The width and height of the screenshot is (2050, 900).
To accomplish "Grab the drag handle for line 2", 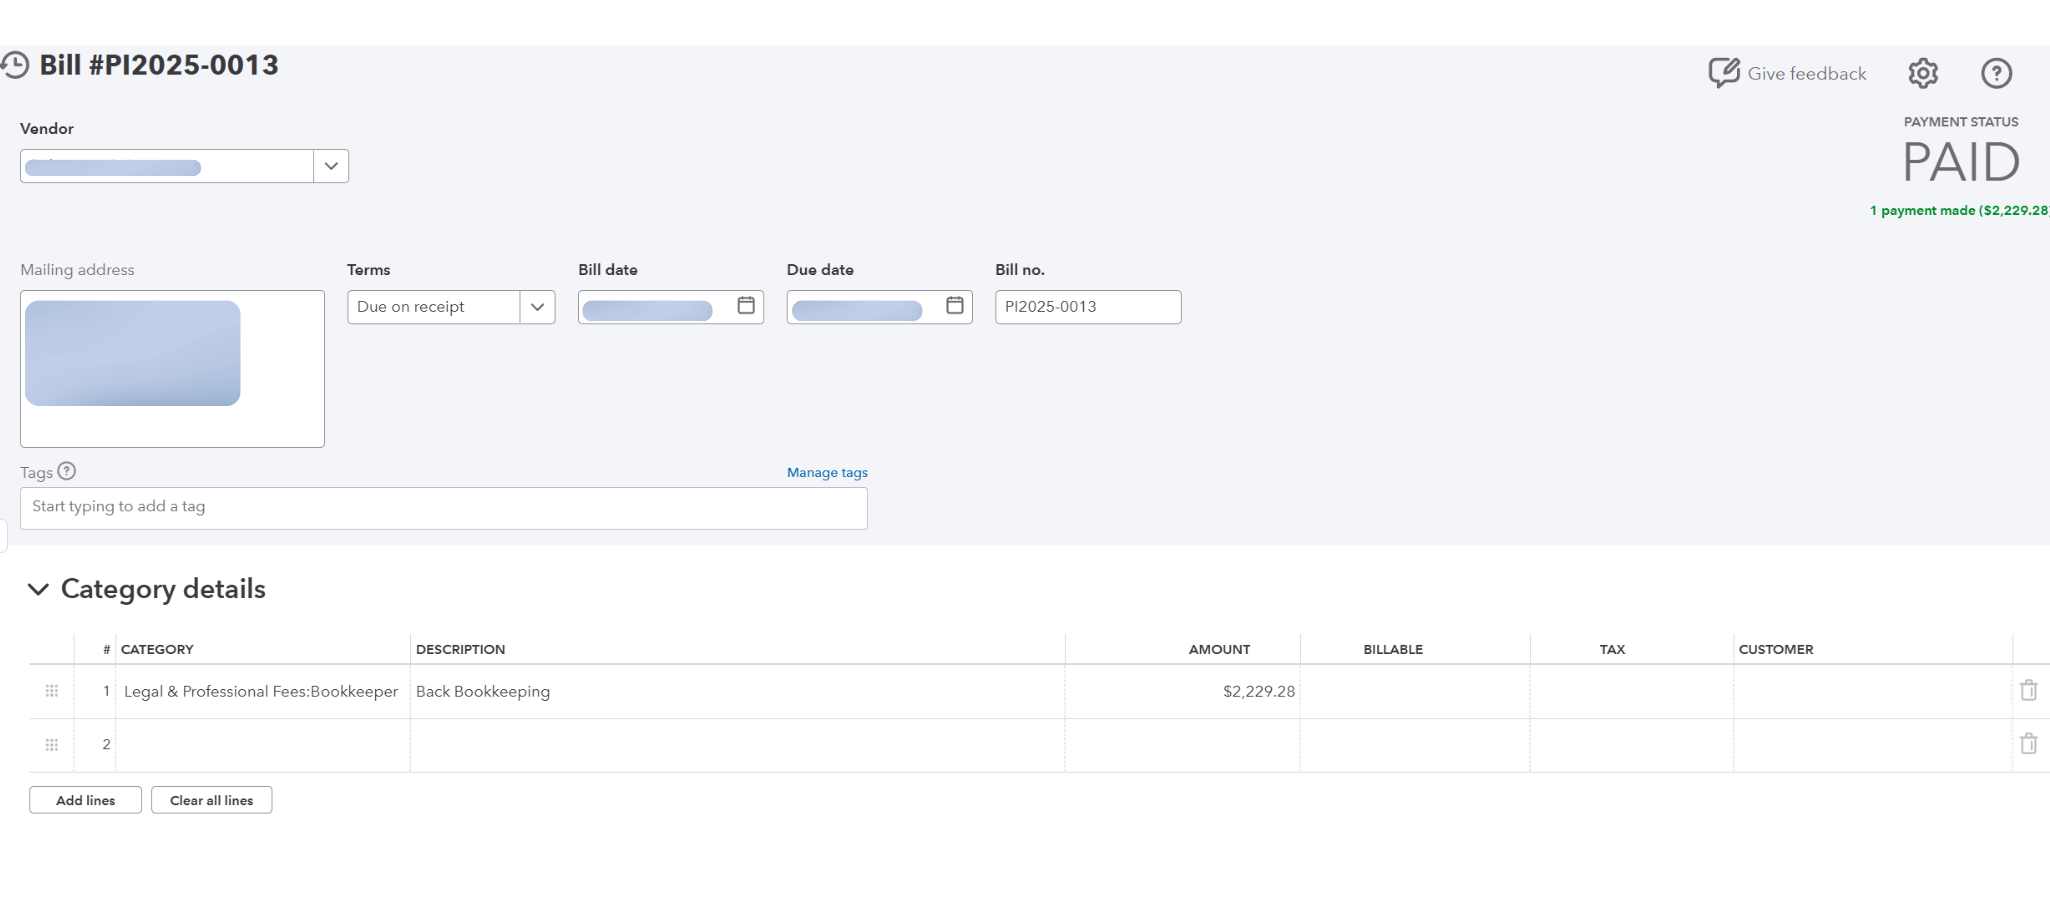I will tap(52, 745).
